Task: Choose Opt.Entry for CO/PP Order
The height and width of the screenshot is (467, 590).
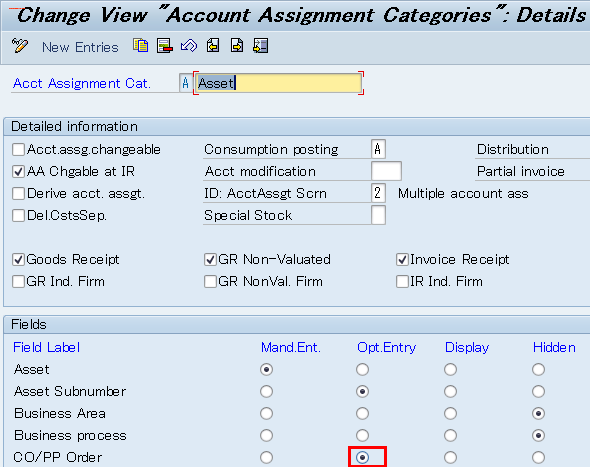Action: click(x=362, y=458)
